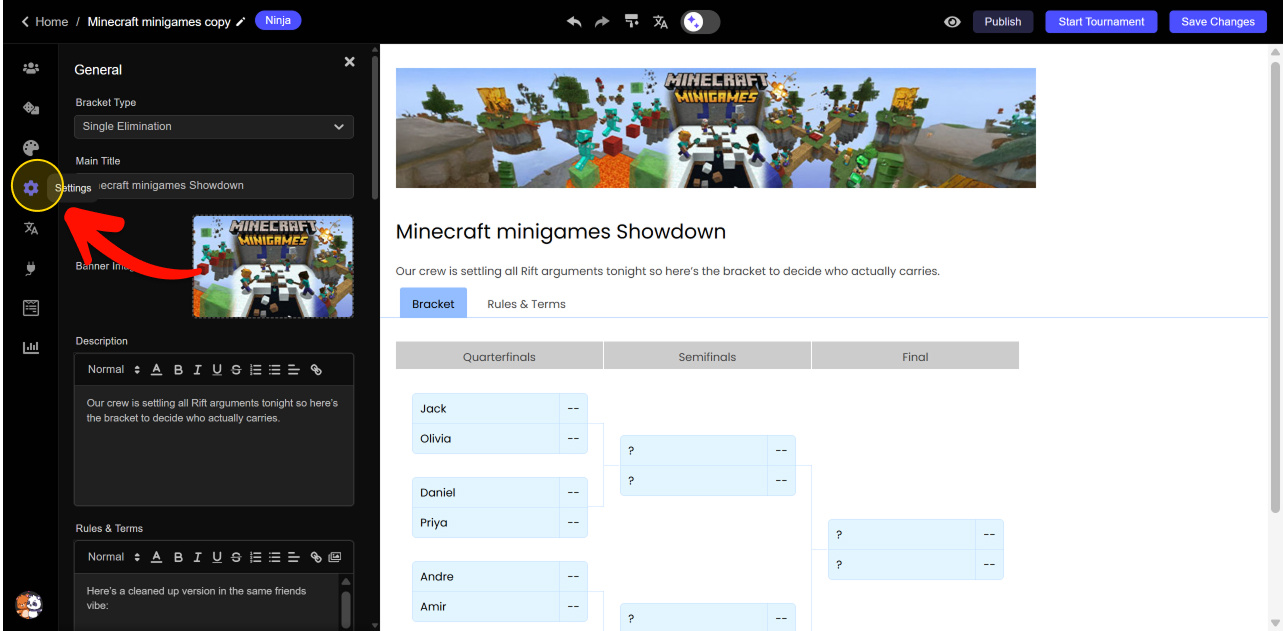
Task: Click the Redo arrow in top bar
Action: (602, 22)
